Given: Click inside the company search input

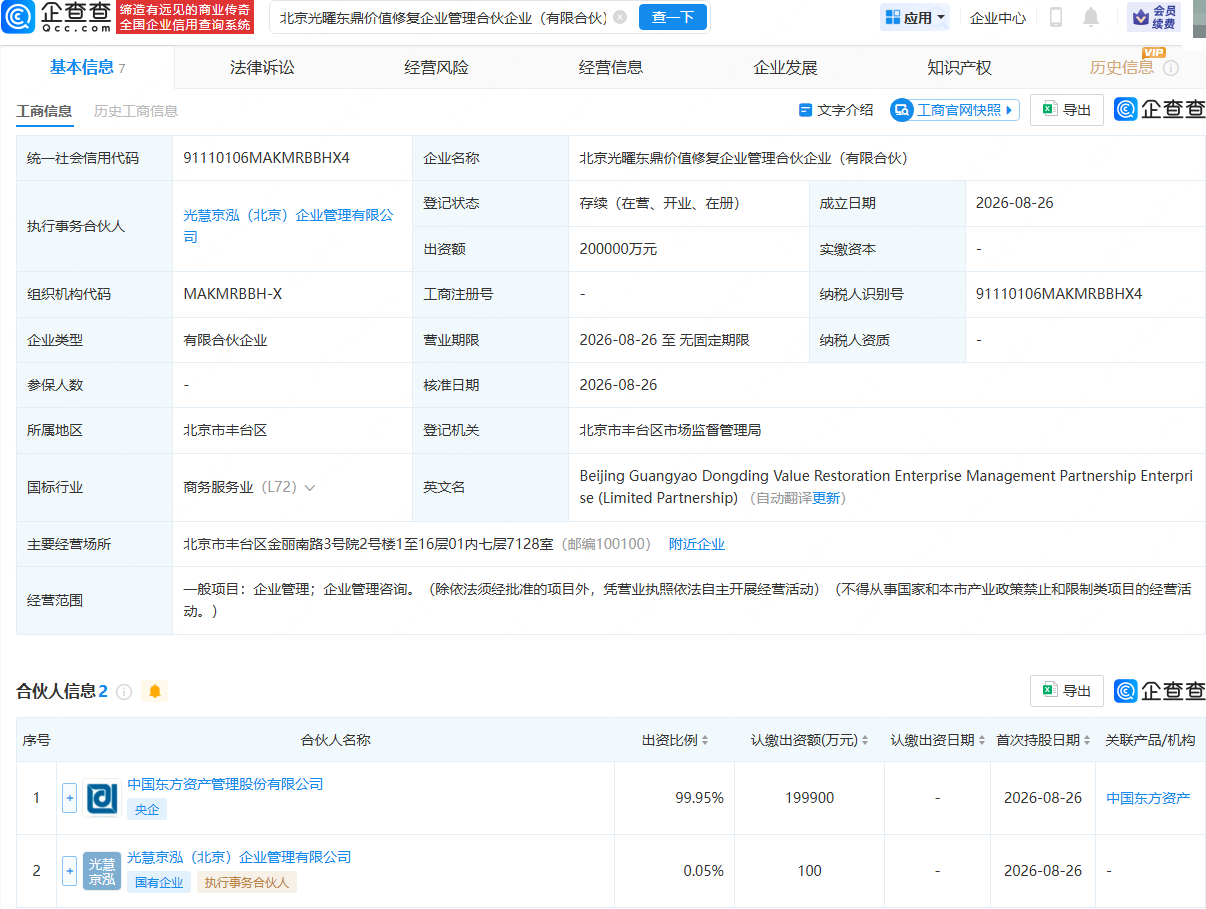Looking at the screenshot, I should click(442, 17).
